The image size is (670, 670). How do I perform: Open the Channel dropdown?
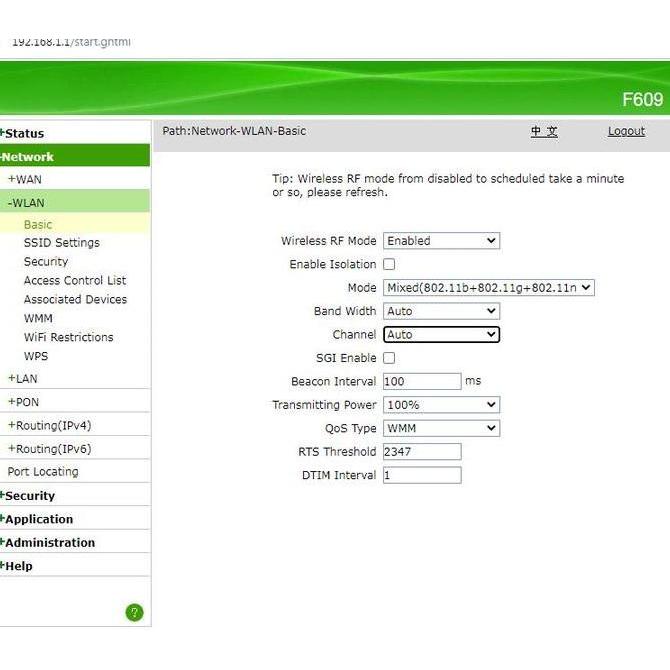[x=441, y=335]
